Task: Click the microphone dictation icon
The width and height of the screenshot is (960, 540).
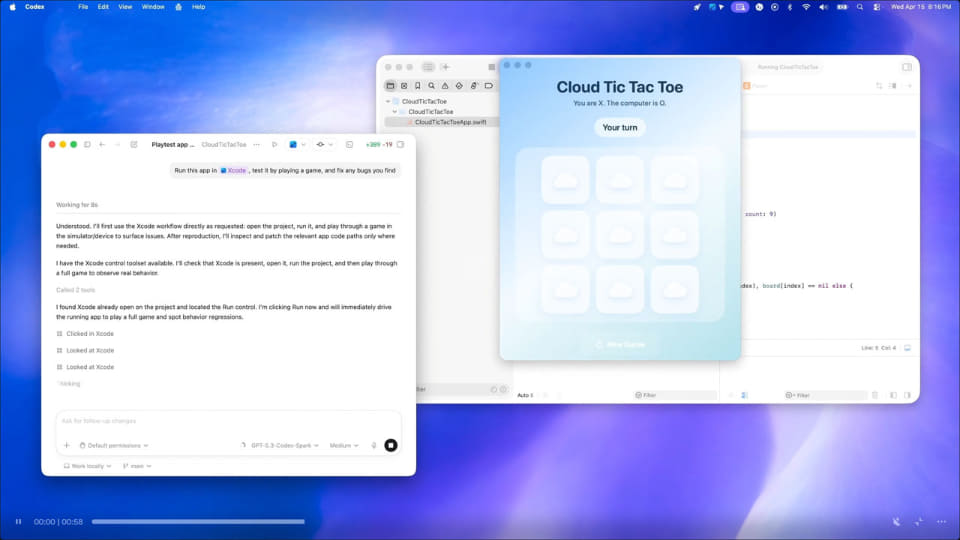Action: click(373, 445)
